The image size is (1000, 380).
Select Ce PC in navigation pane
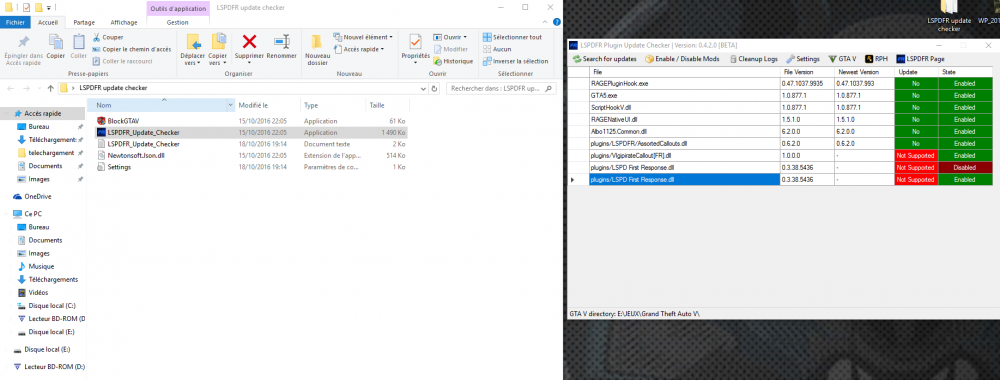[x=32, y=214]
